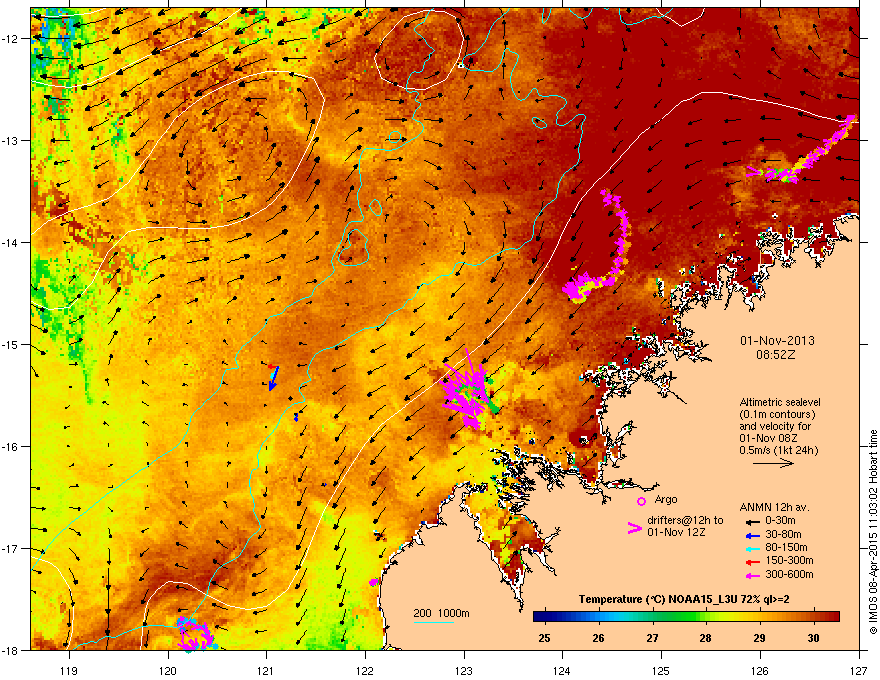880x680 pixels.
Task: Click the dark blue end of the temperature colorbar
Action: [x=542, y=617]
